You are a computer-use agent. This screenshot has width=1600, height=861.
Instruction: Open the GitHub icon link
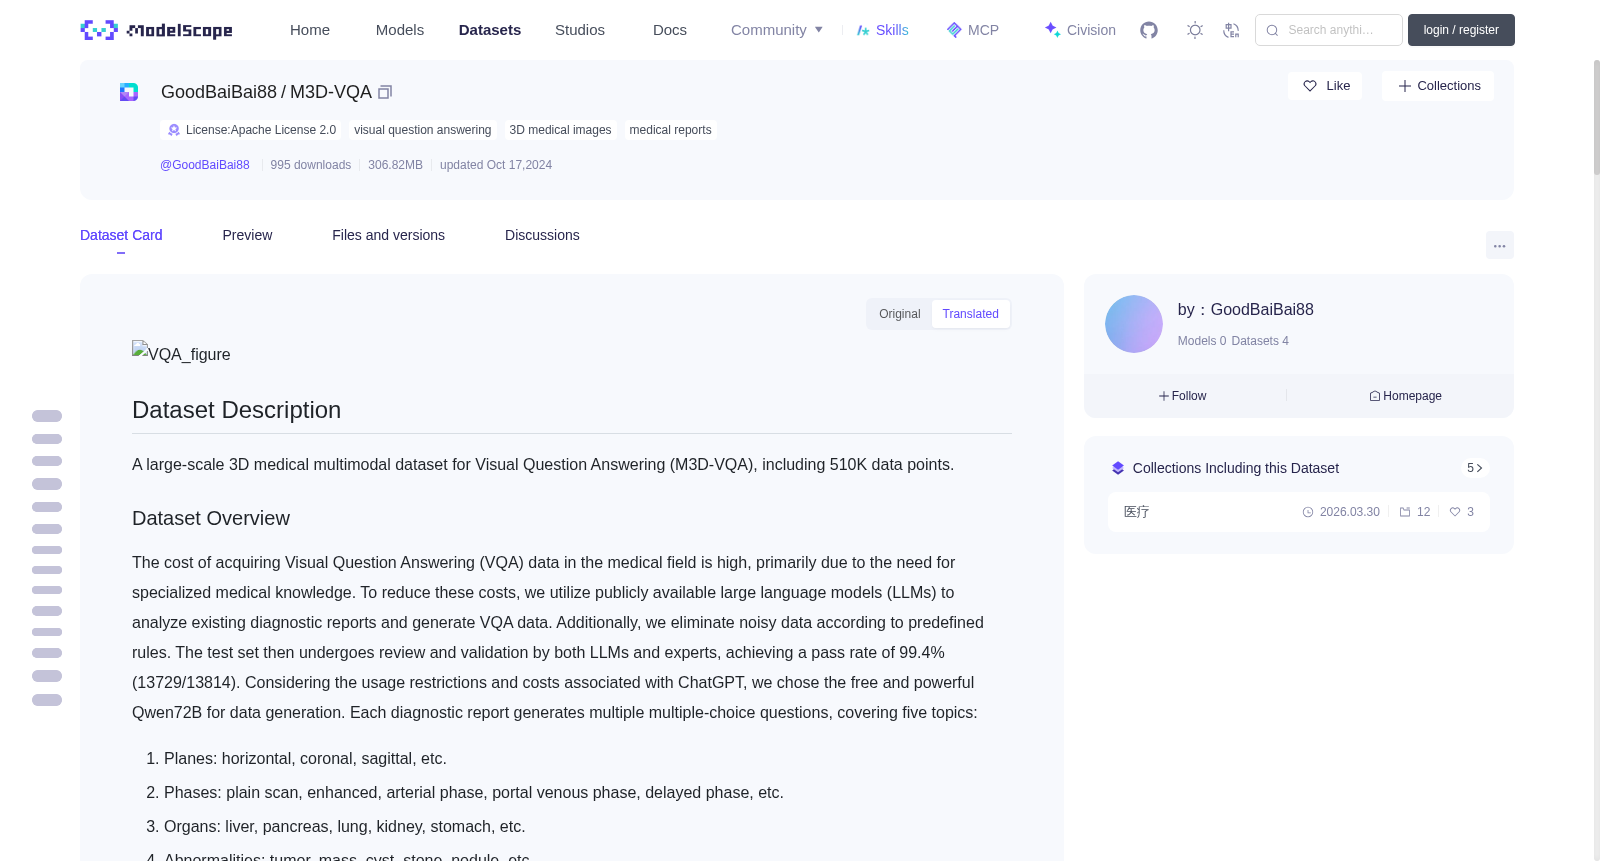tap(1149, 30)
